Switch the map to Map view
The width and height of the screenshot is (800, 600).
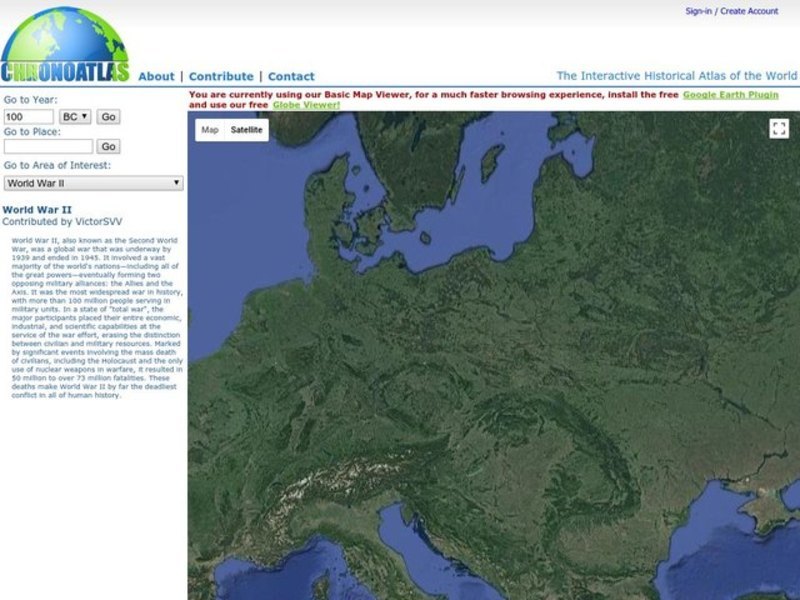pos(210,129)
